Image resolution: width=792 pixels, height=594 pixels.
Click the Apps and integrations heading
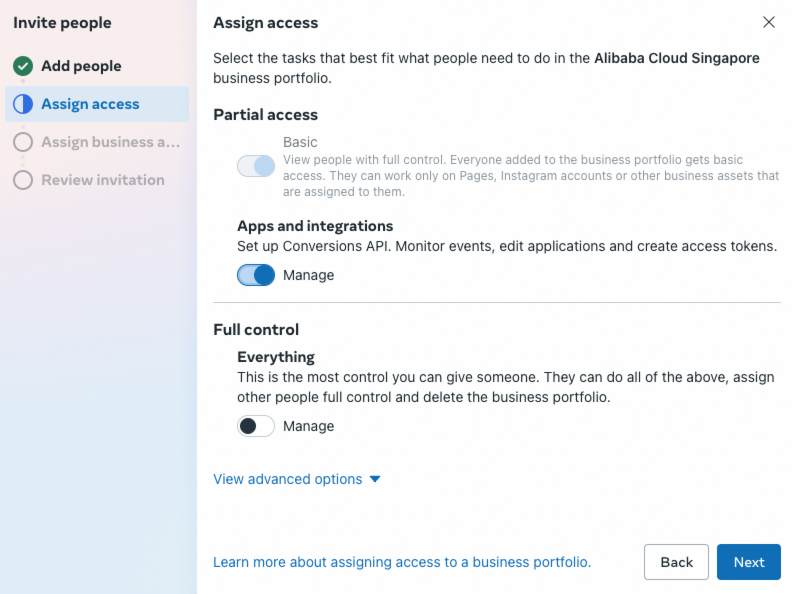pos(315,226)
